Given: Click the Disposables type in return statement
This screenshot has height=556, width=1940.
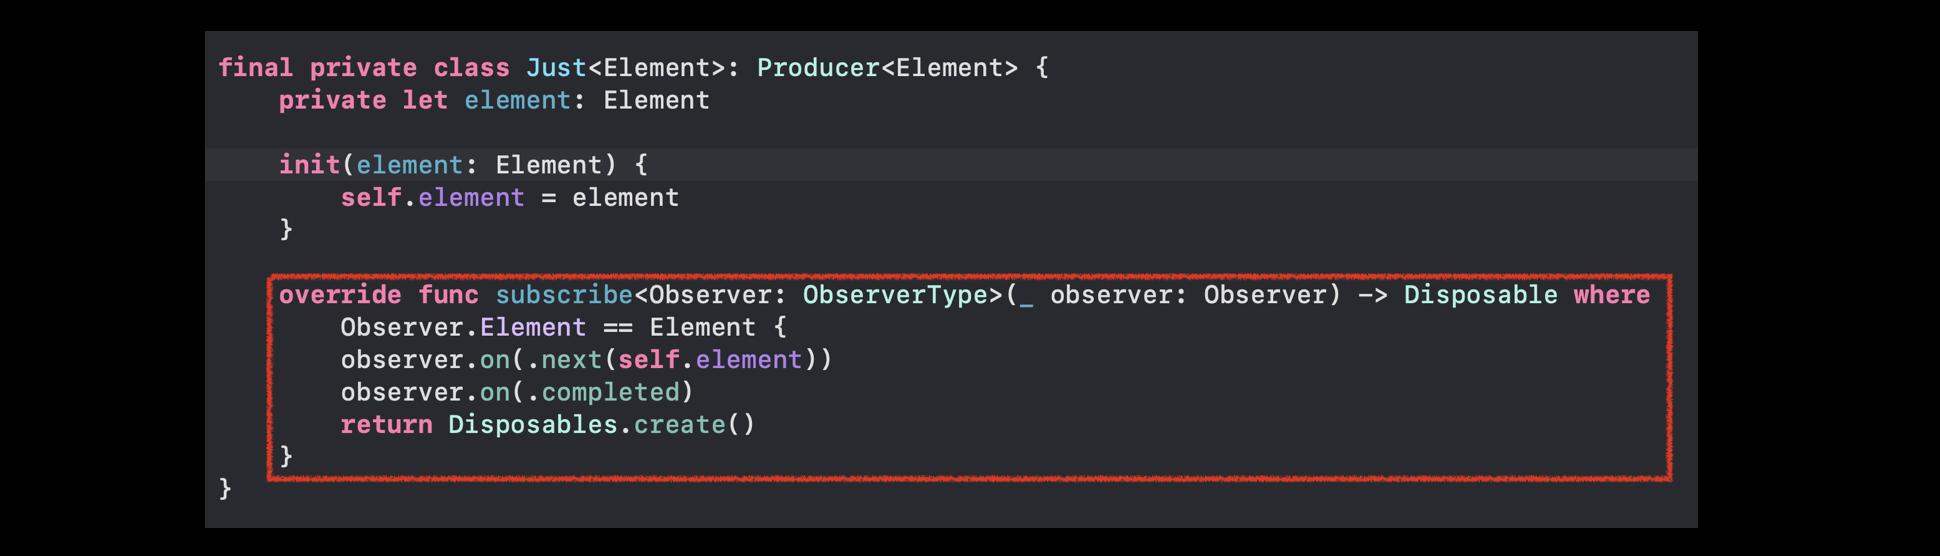Looking at the screenshot, I should [x=533, y=424].
